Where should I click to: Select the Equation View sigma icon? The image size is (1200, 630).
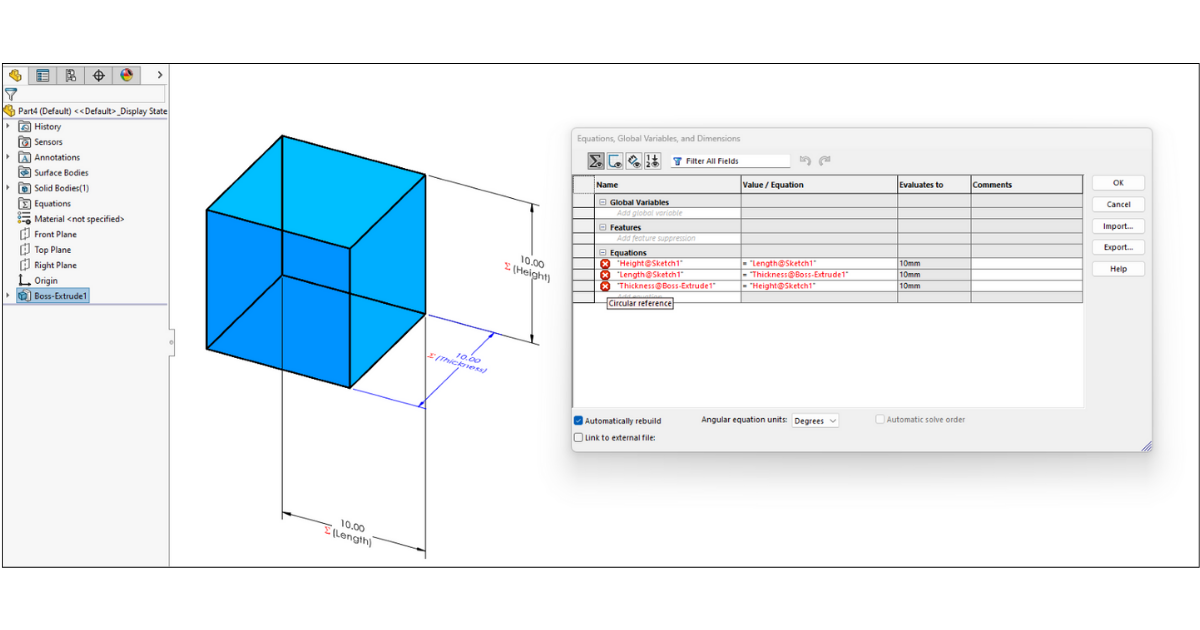[595, 161]
